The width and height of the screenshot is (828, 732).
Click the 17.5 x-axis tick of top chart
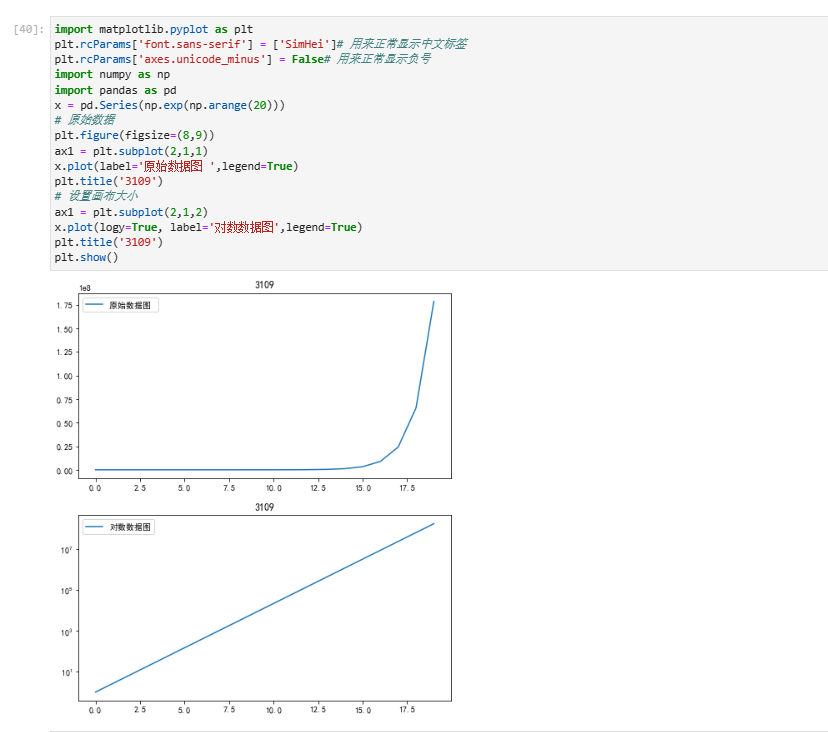(407, 488)
